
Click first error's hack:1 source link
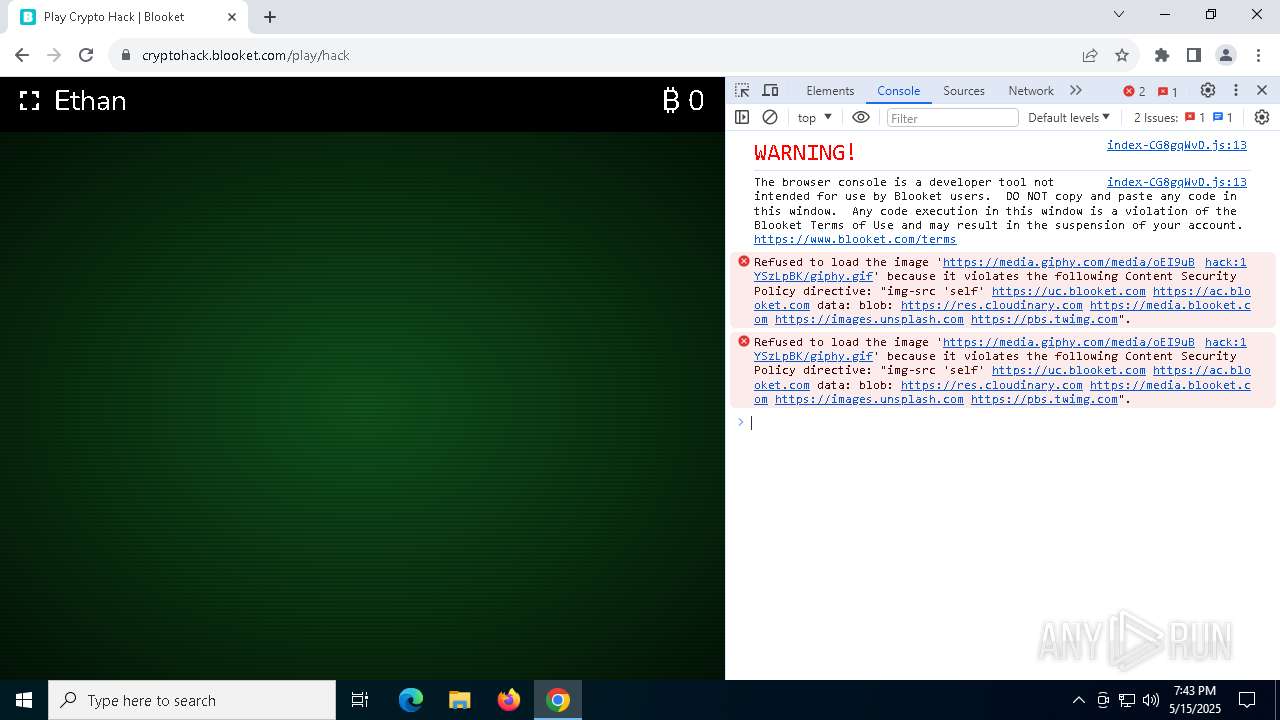coord(1225,262)
